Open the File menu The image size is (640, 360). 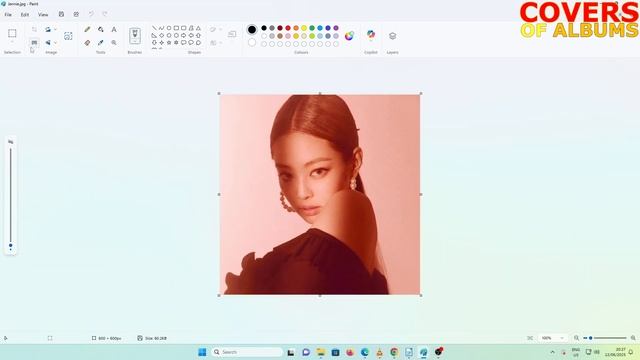[x=8, y=14]
